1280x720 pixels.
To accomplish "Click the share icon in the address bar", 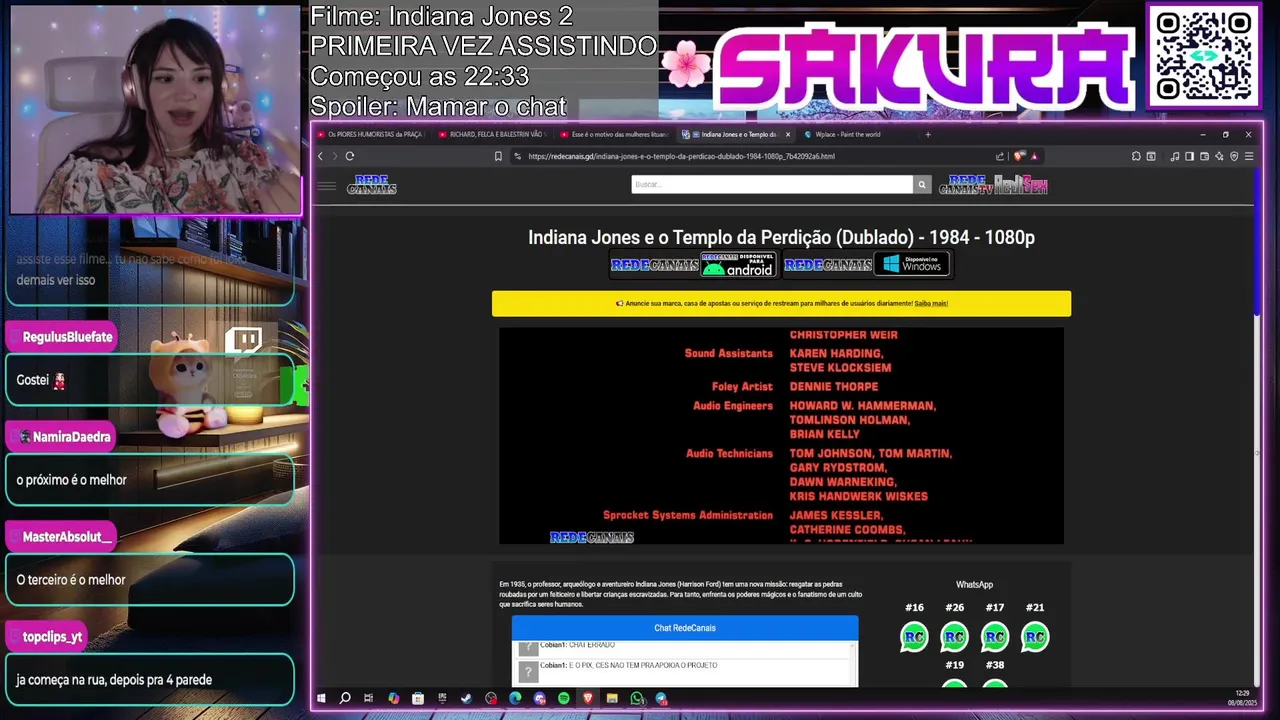I will click(1000, 156).
